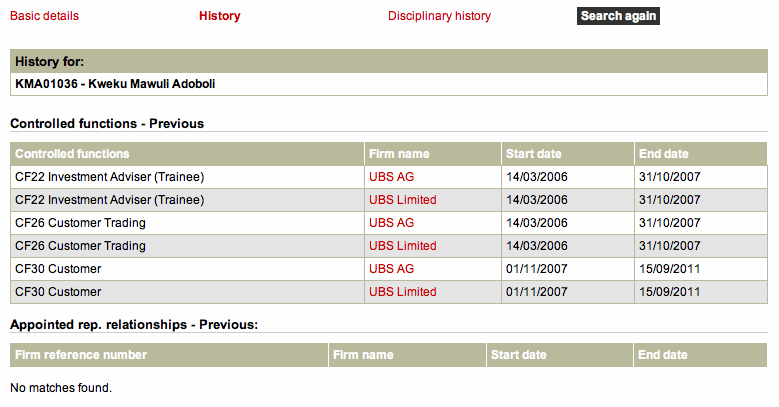Viewport: 779px width, 407px height.
Task: Click the No matches found message
Action: tap(61, 387)
